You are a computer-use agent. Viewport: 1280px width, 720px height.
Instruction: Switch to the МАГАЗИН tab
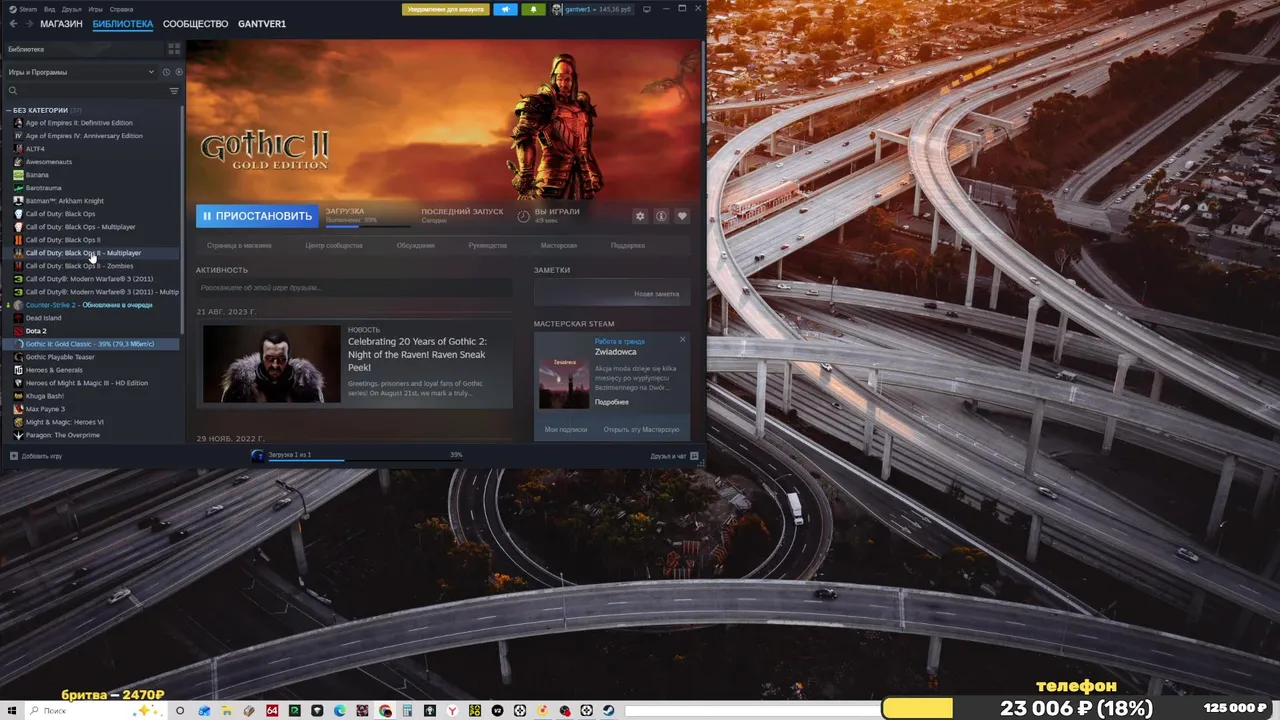coord(61,24)
